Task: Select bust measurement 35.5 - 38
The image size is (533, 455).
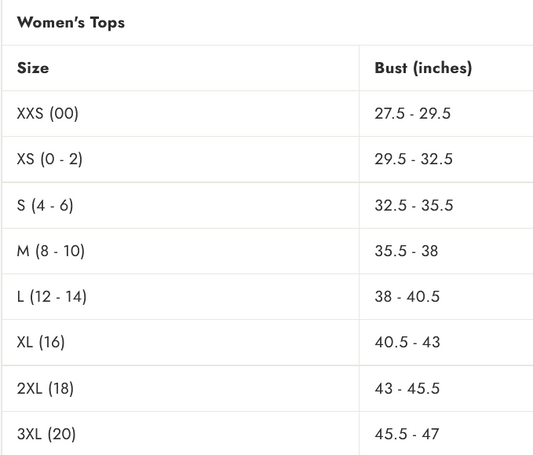Action: pyautogui.click(x=406, y=251)
